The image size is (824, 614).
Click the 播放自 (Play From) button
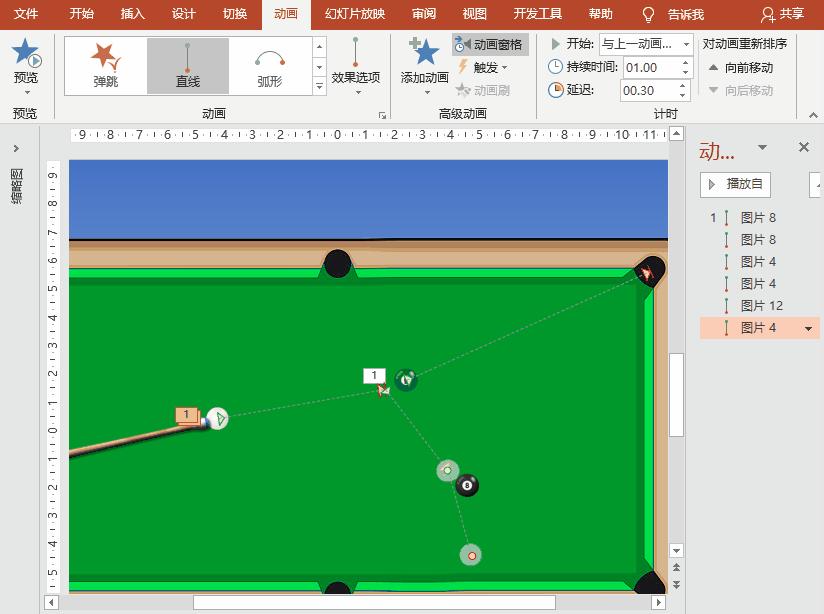coord(735,184)
